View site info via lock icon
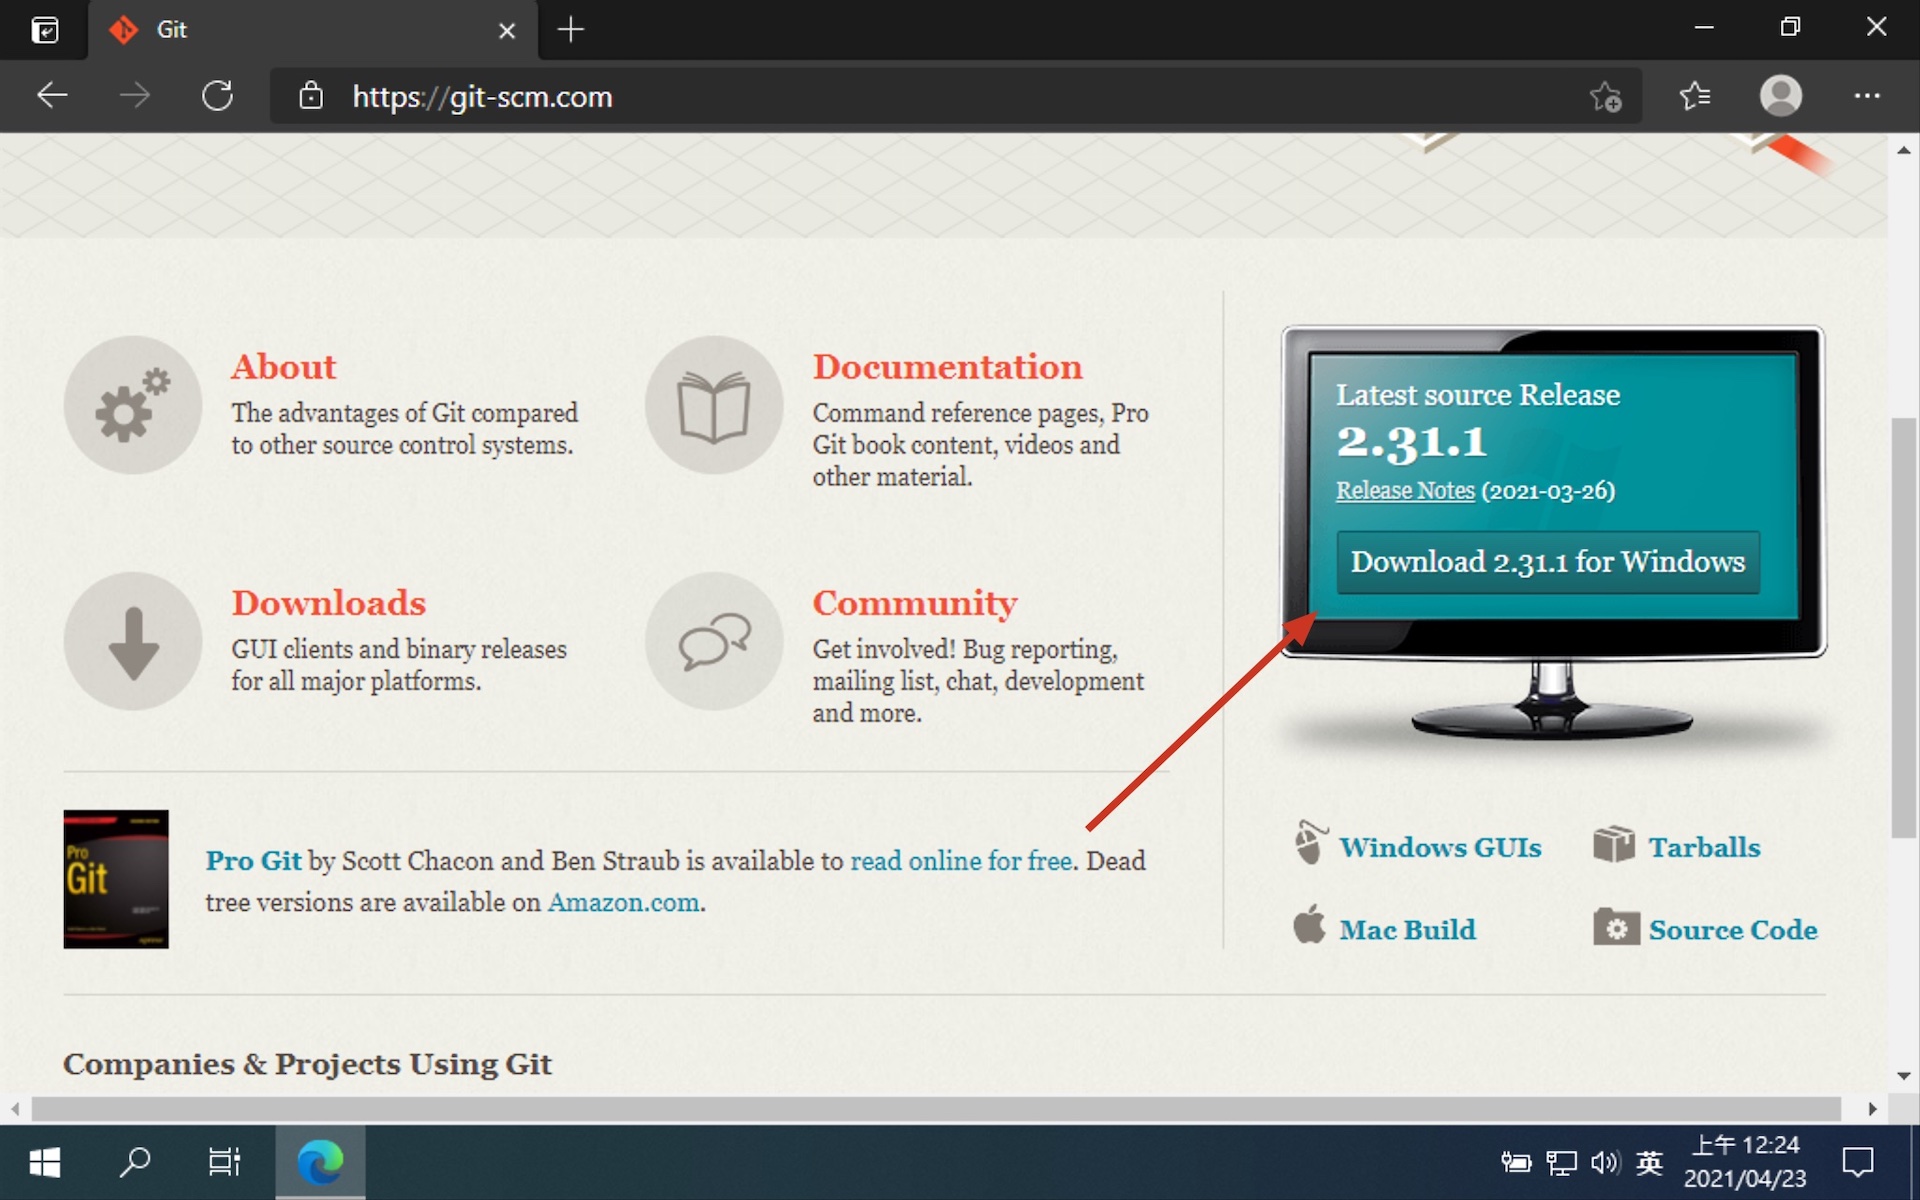 click(311, 96)
